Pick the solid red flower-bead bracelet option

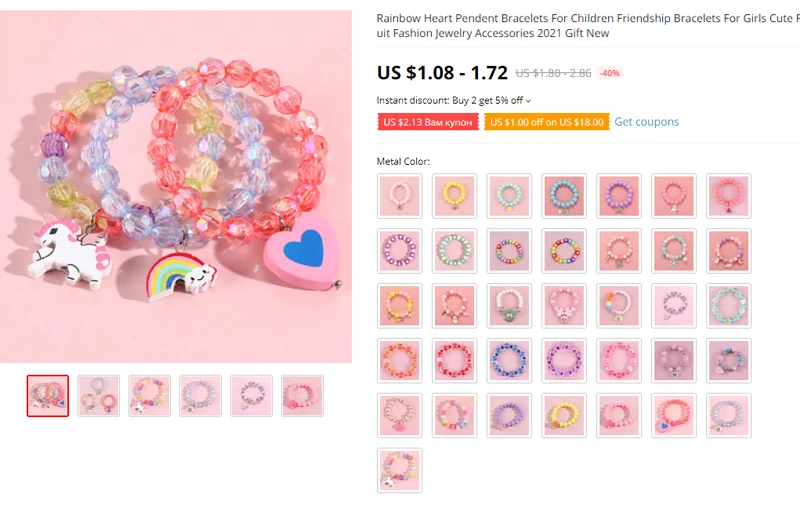point(454,361)
